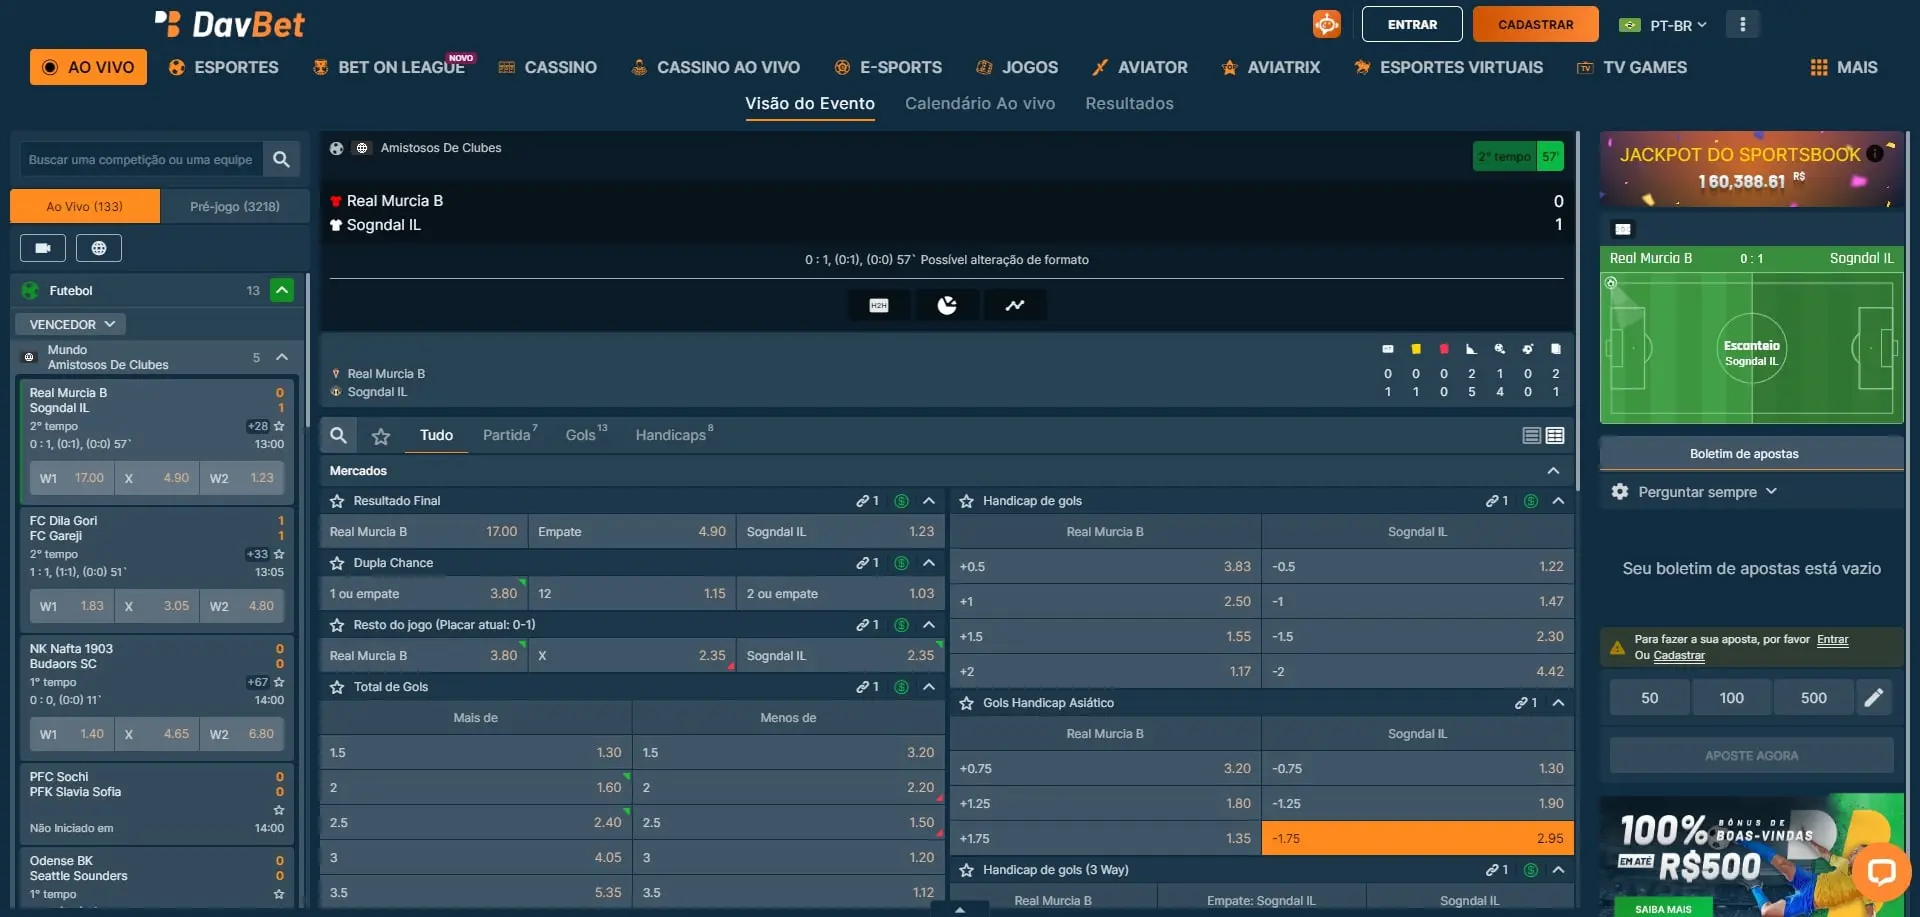Click the pencil icon to edit stake amounts
Viewport: 1920px width, 917px height.
(x=1874, y=698)
